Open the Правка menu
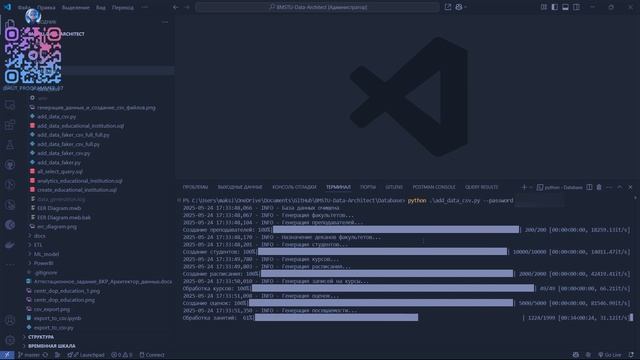The image size is (640, 360). [x=46, y=7]
